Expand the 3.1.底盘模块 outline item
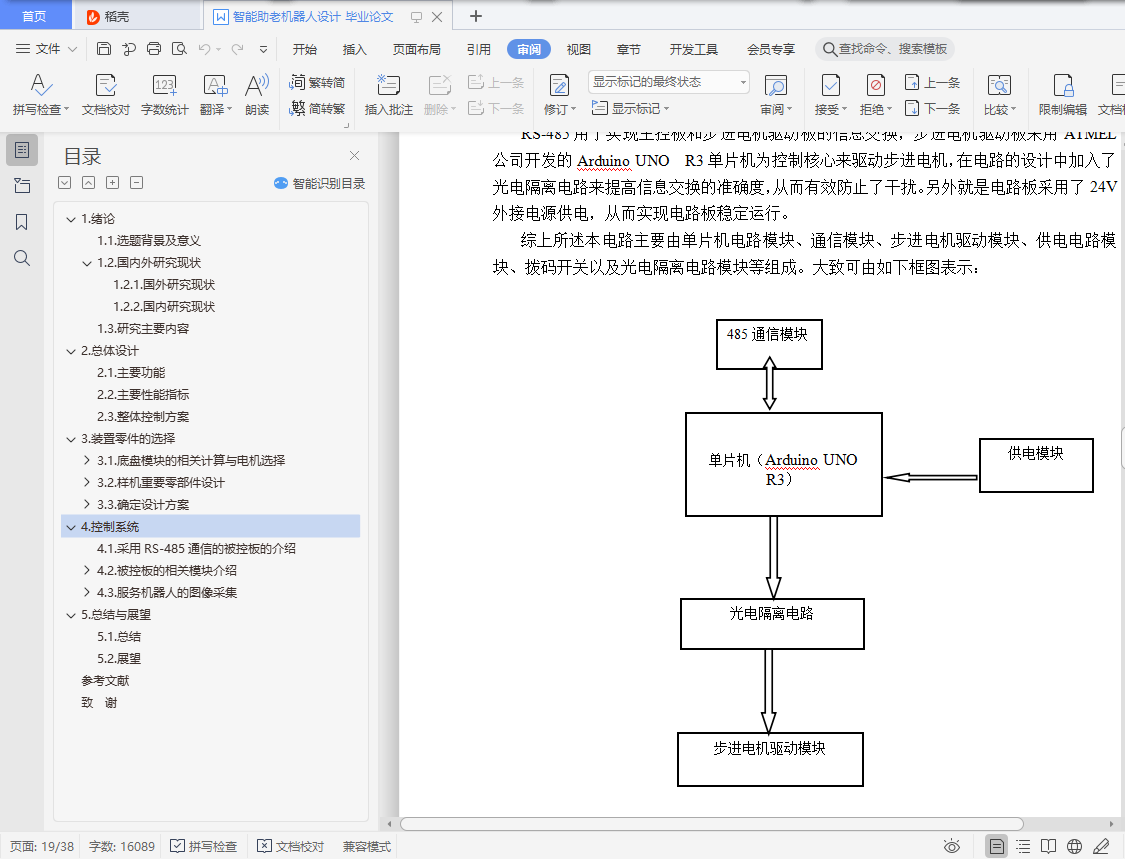Viewport: 1125px width, 859px height. click(x=87, y=460)
